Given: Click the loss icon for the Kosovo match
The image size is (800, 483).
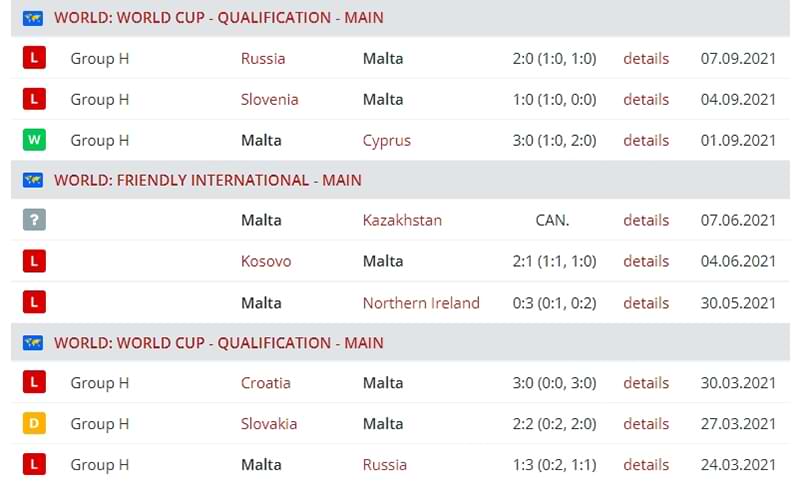Looking at the screenshot, I should point(34,261).
